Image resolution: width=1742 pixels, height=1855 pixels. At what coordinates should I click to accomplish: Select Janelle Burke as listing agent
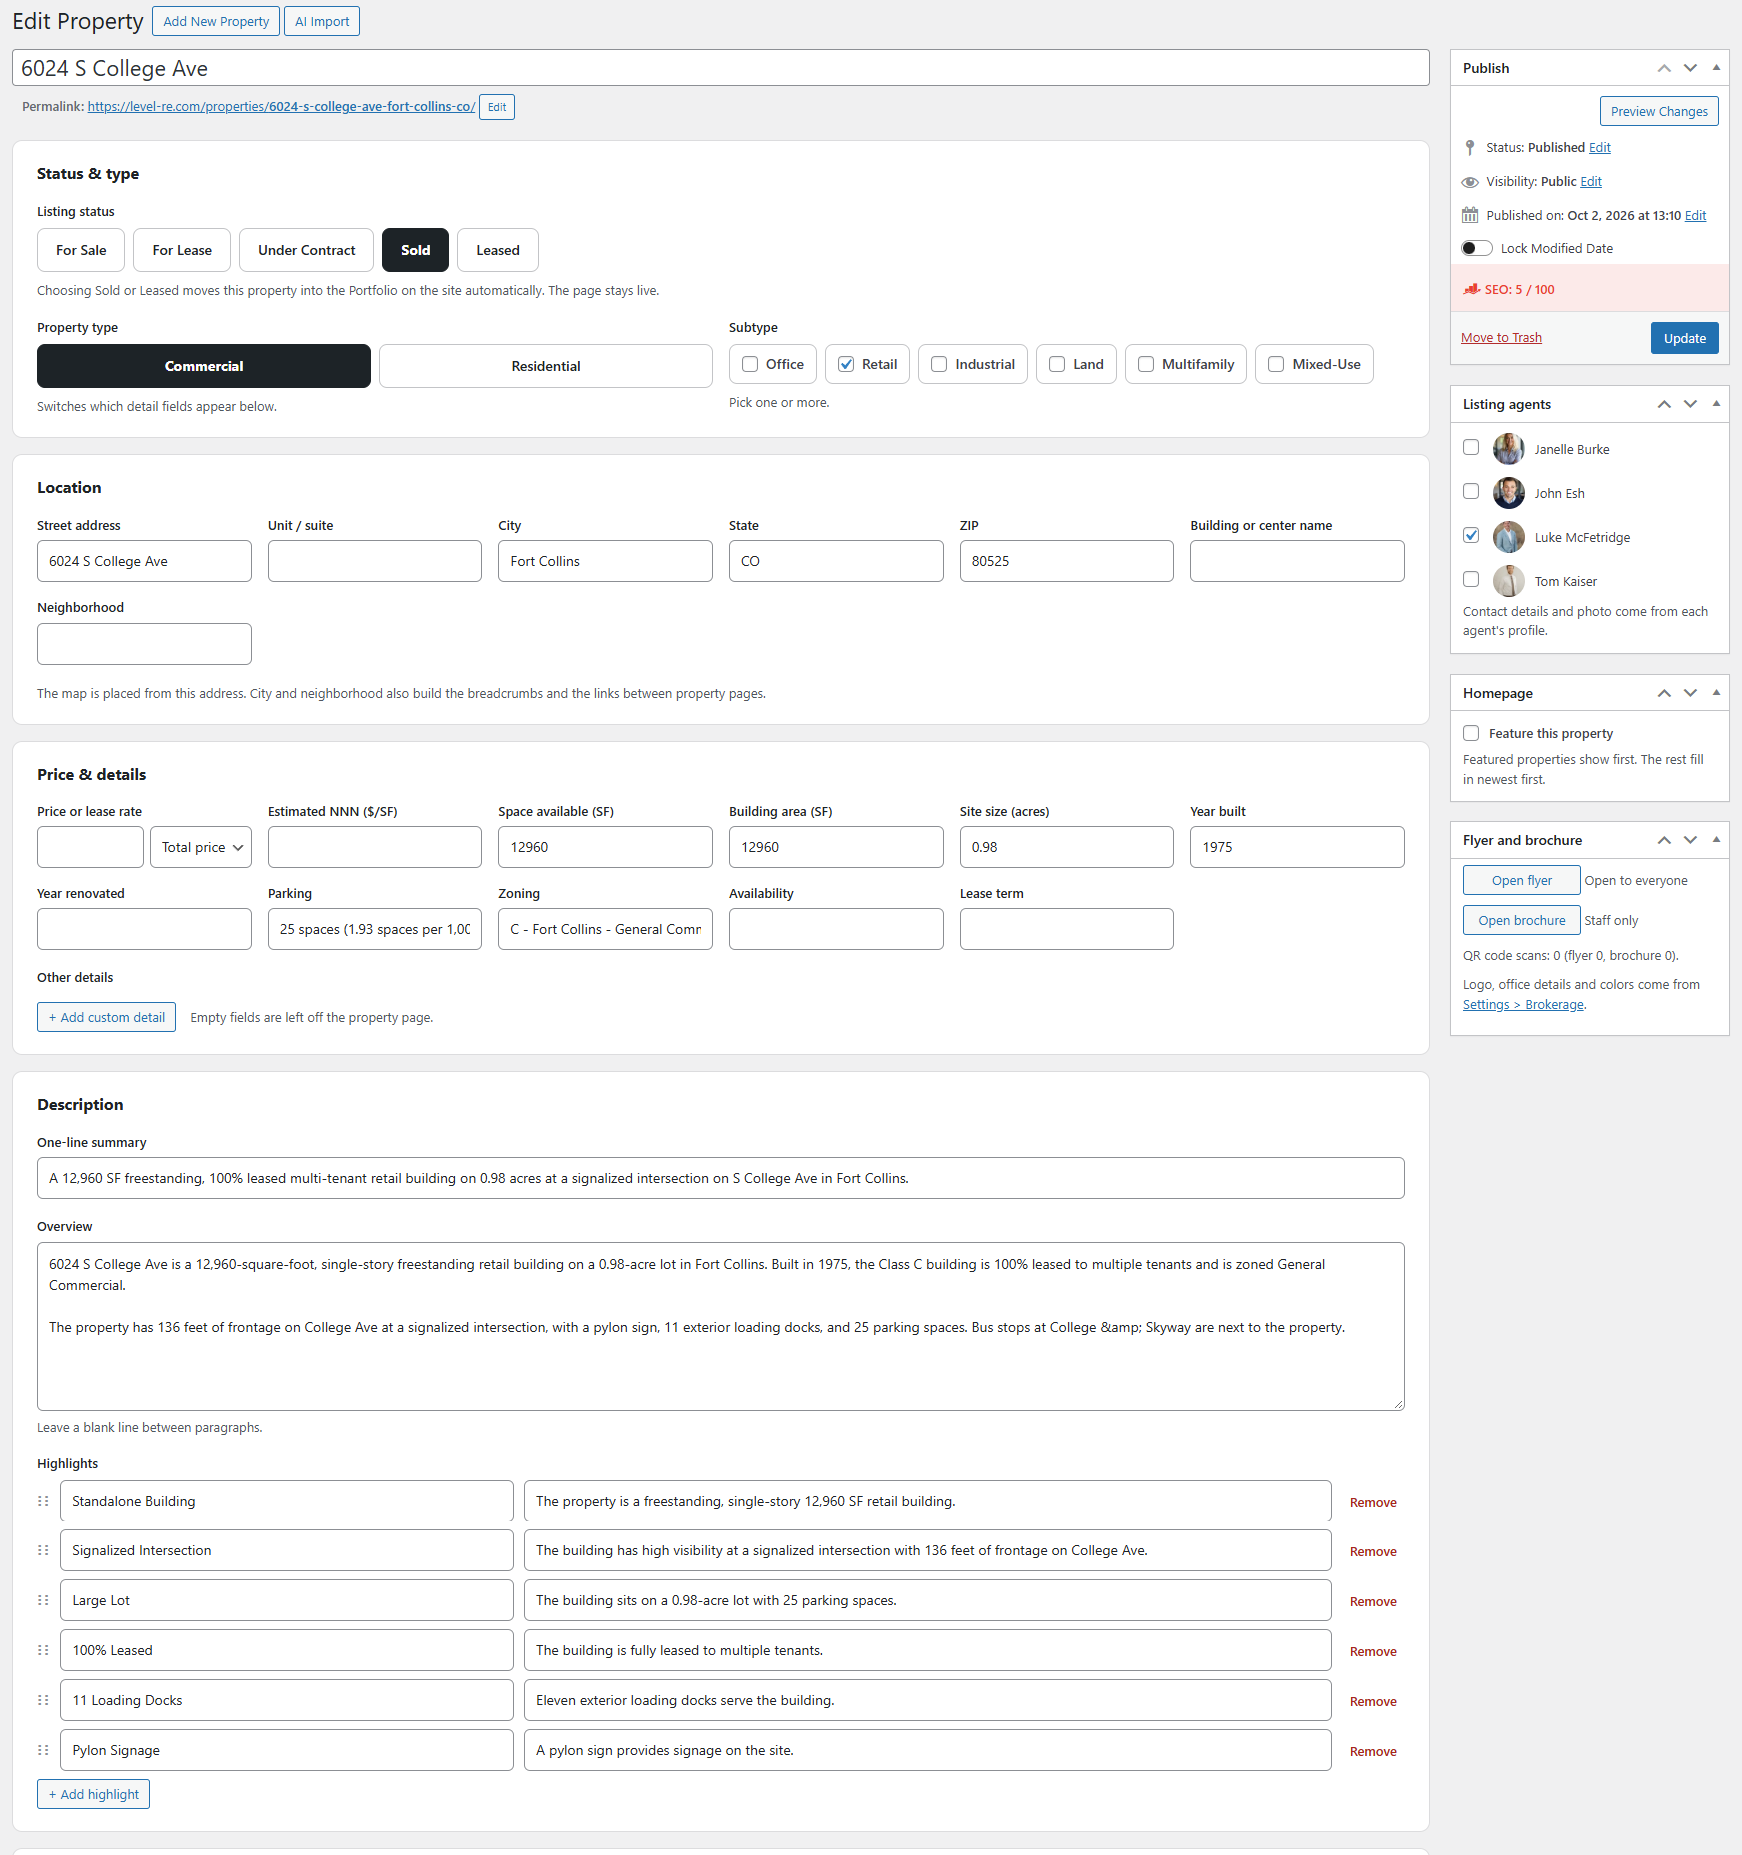(x=1471, y=447)
